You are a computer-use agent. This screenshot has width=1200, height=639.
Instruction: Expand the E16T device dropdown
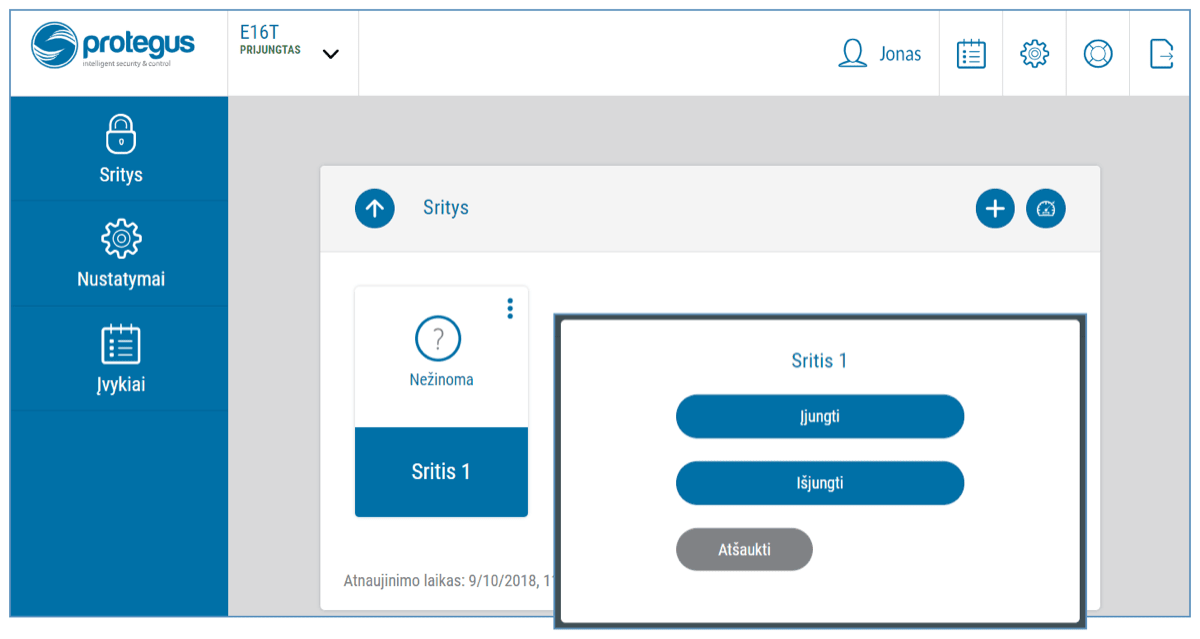coord(331,54)
